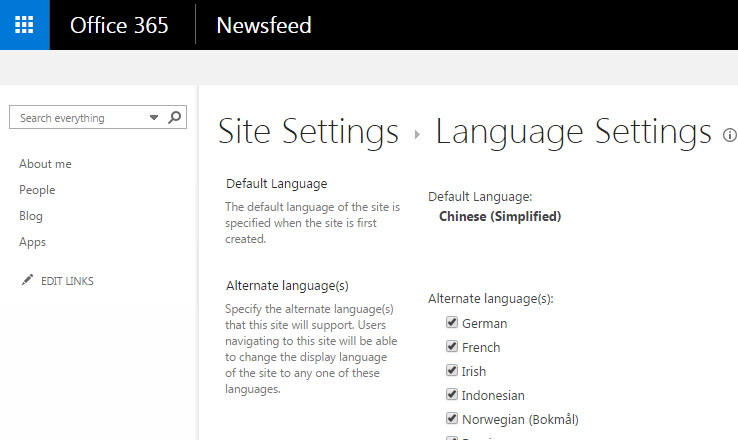This screenshot has height=440, width=738.
Task: Click the EDIT LINKS link
Action: pos(67,281)
